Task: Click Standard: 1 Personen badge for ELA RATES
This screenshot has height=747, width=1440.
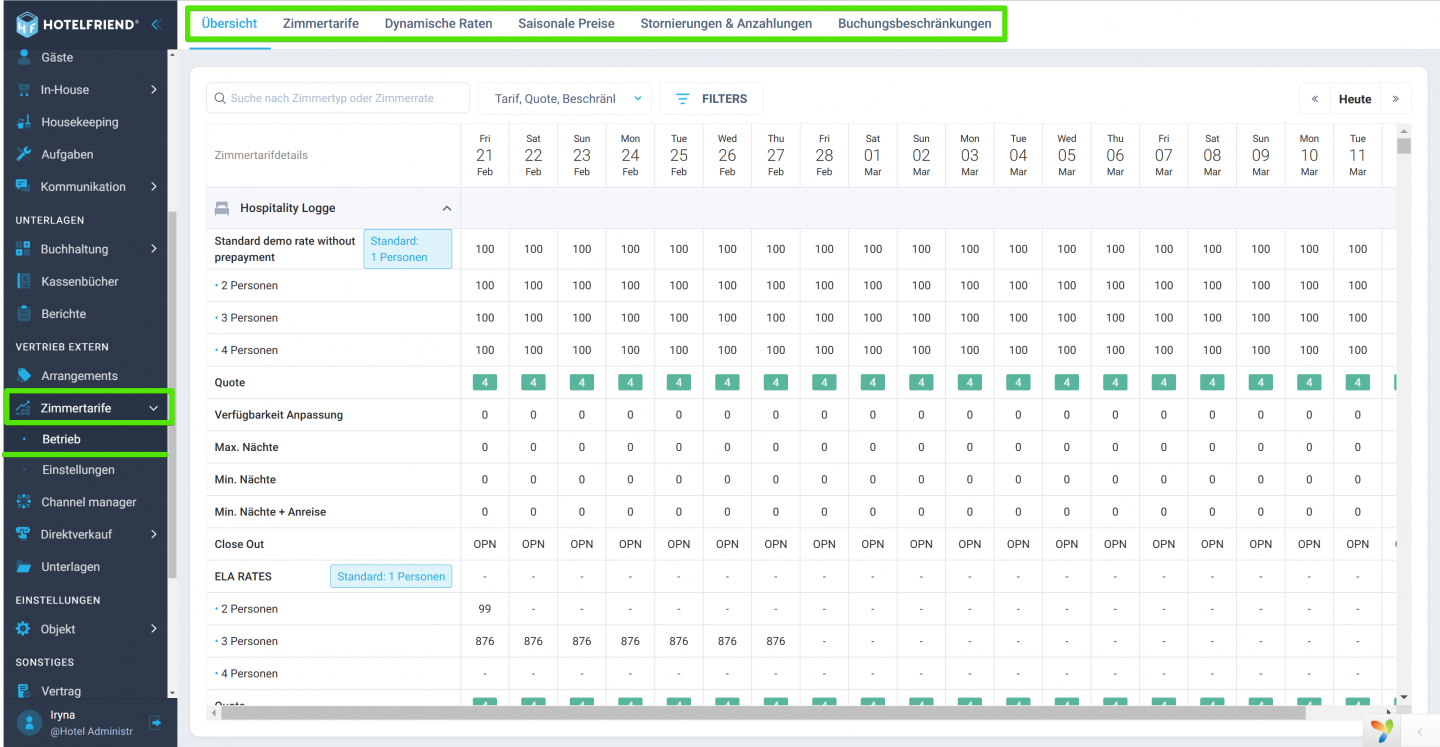Action: point(391,576)
